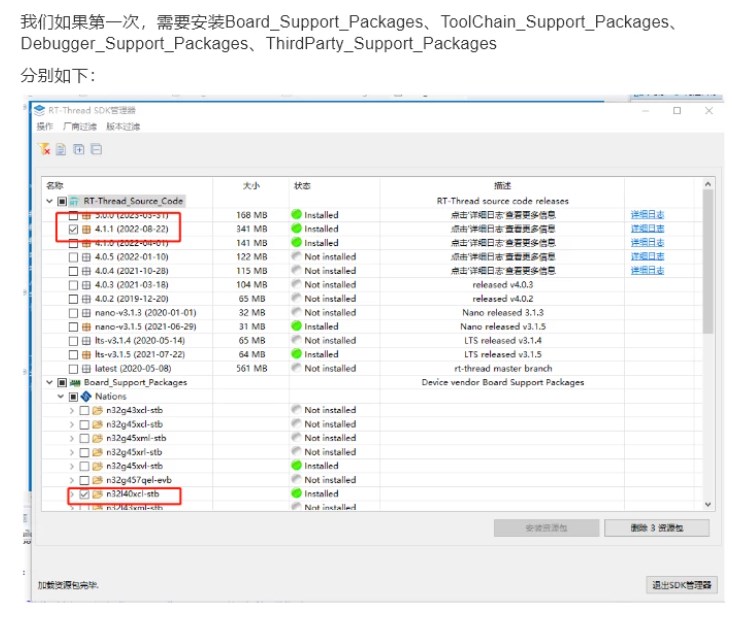
Task: Check the latest (2020-05-08) checkbox
Action: 73,369
